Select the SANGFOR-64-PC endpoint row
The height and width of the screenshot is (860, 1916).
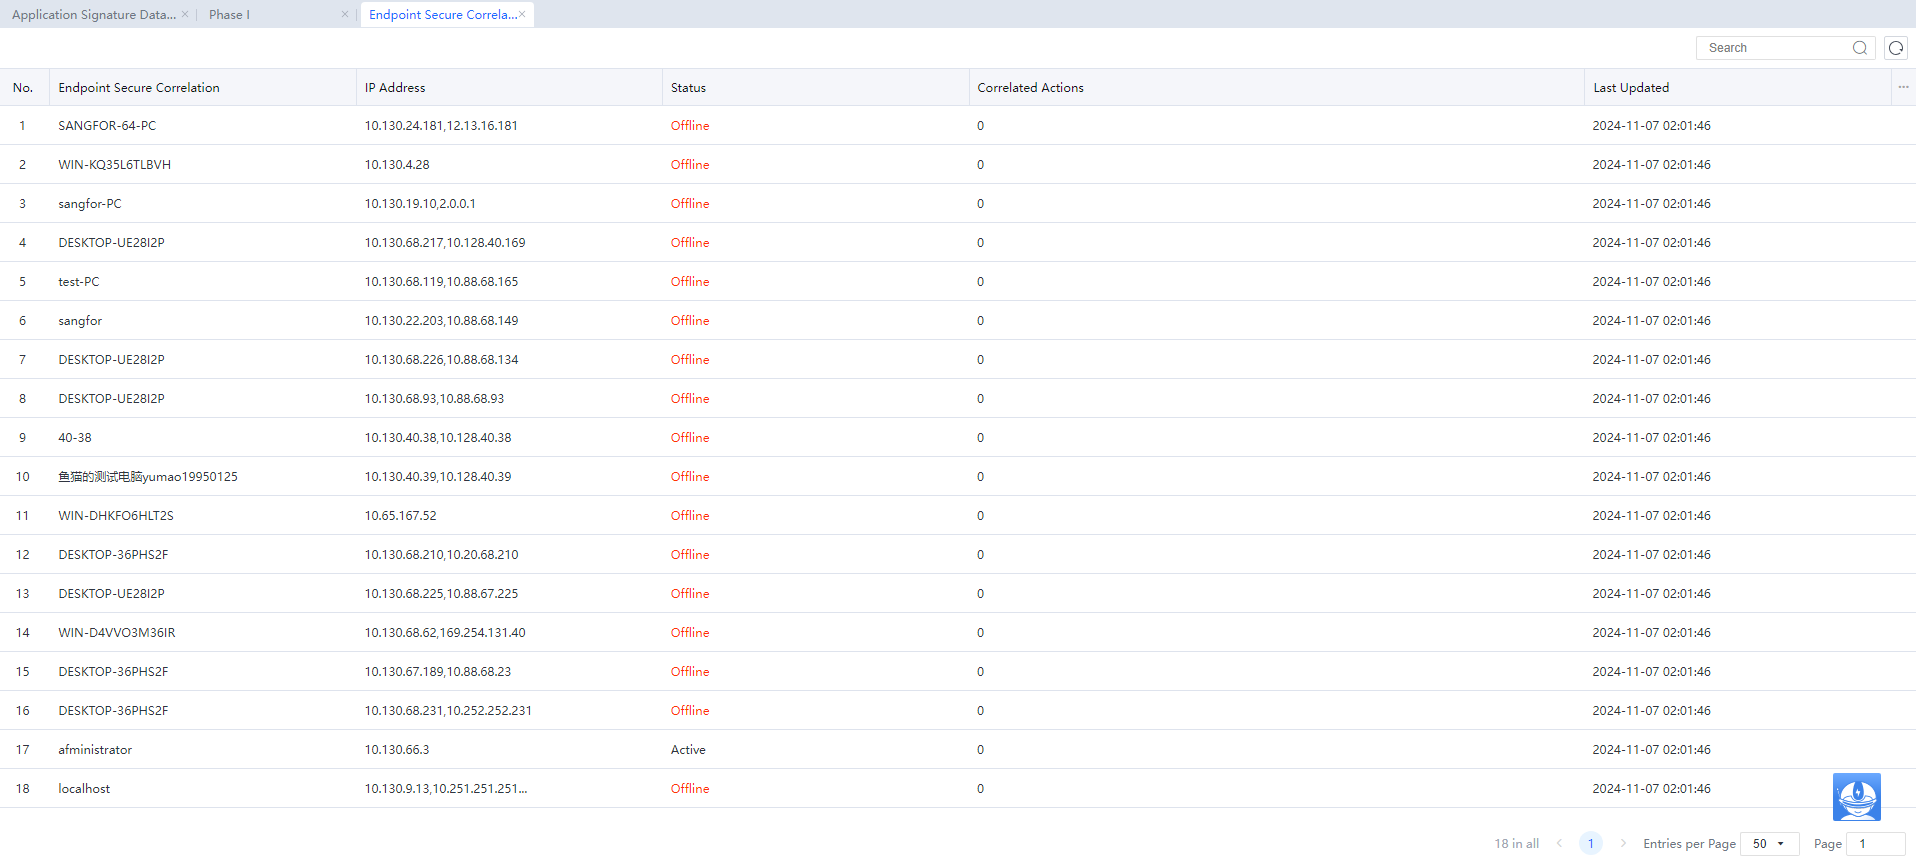tap(107, 126)
